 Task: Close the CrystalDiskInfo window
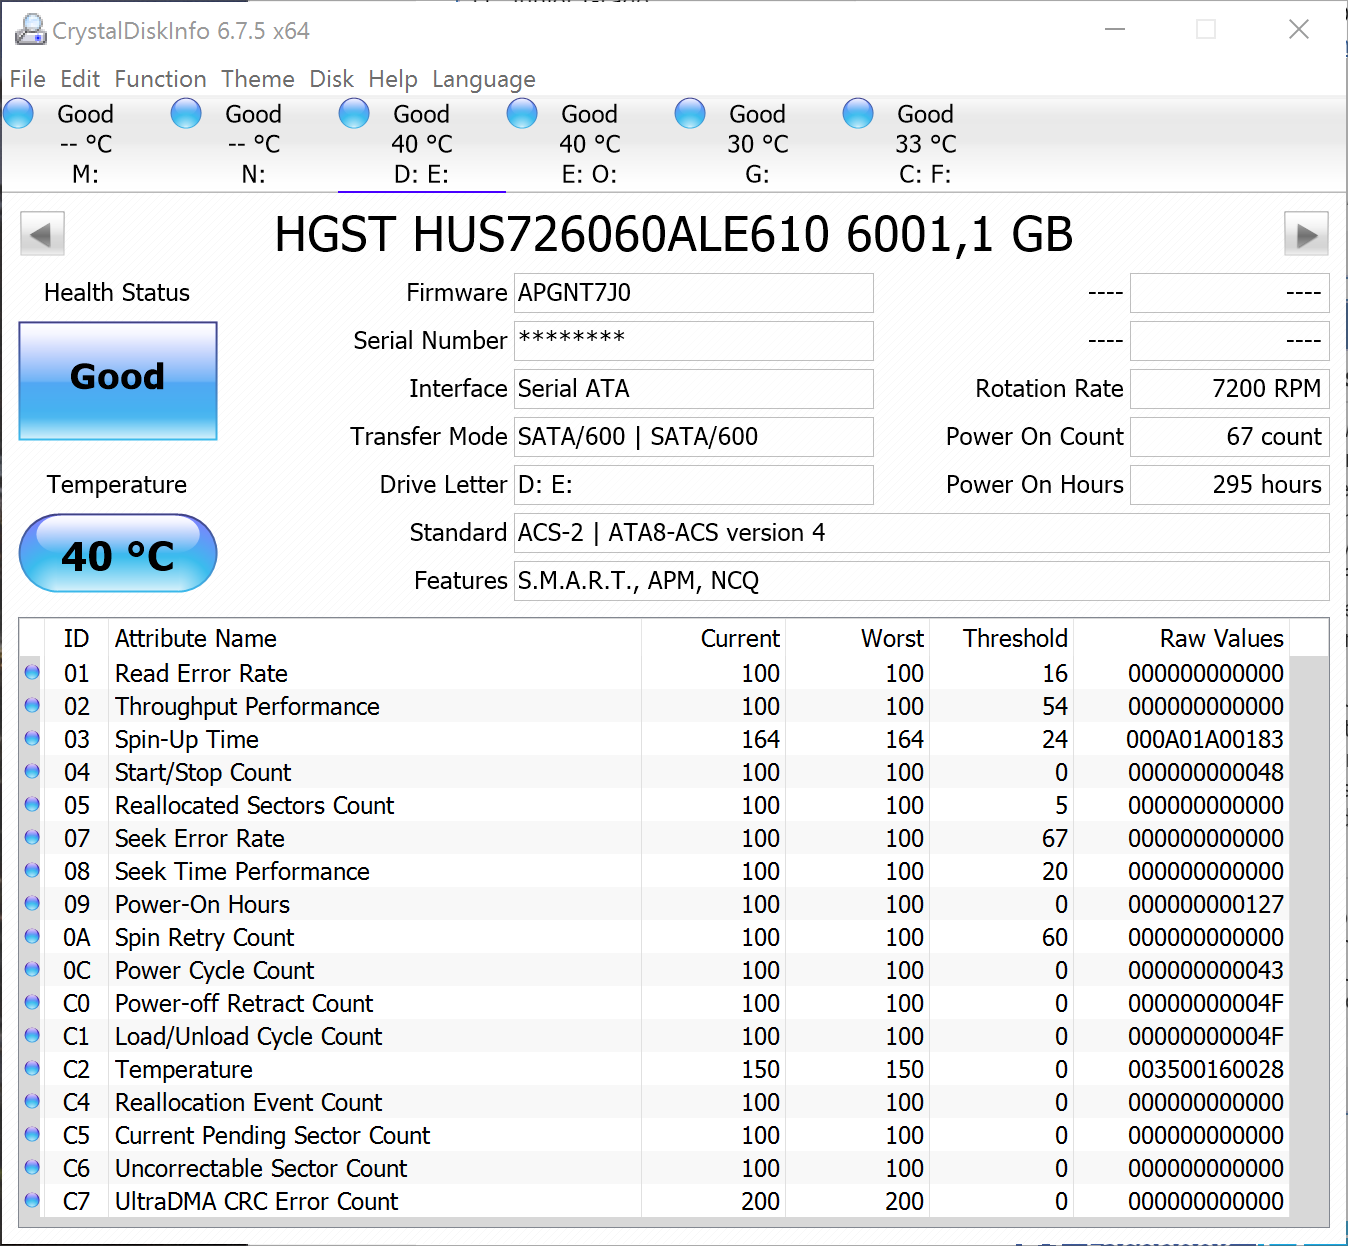click(x=1299, y=30)
